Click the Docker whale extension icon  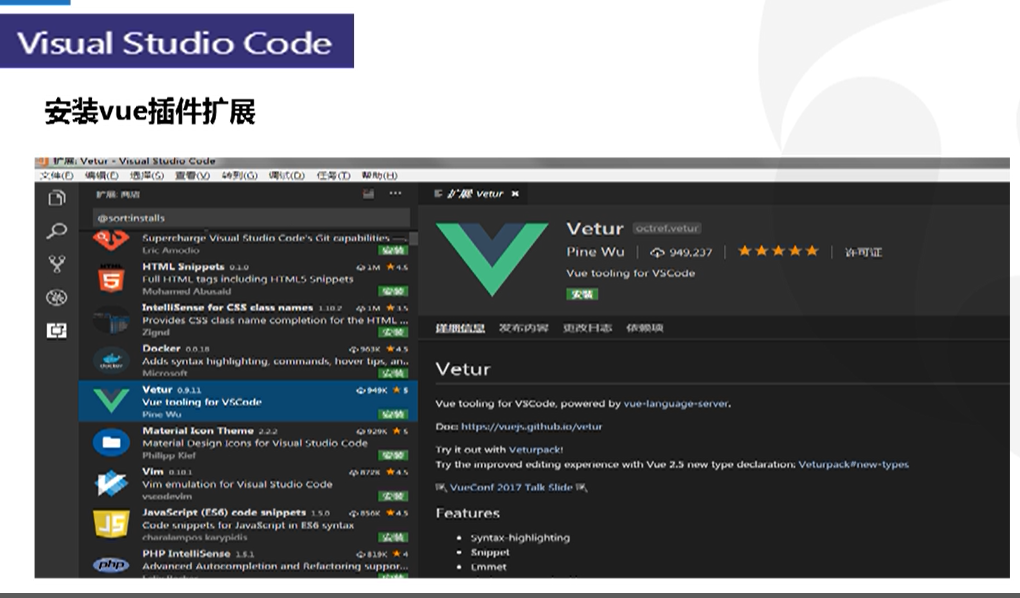click(x=111, y=360)
